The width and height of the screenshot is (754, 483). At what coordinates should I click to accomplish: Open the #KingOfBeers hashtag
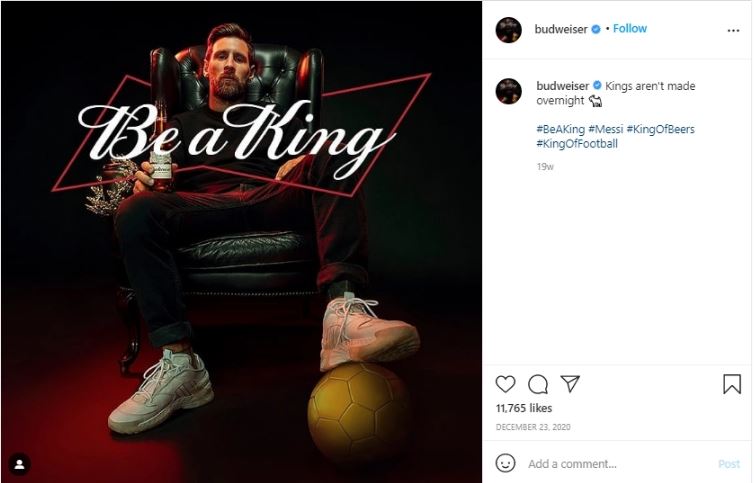(660, 129)
